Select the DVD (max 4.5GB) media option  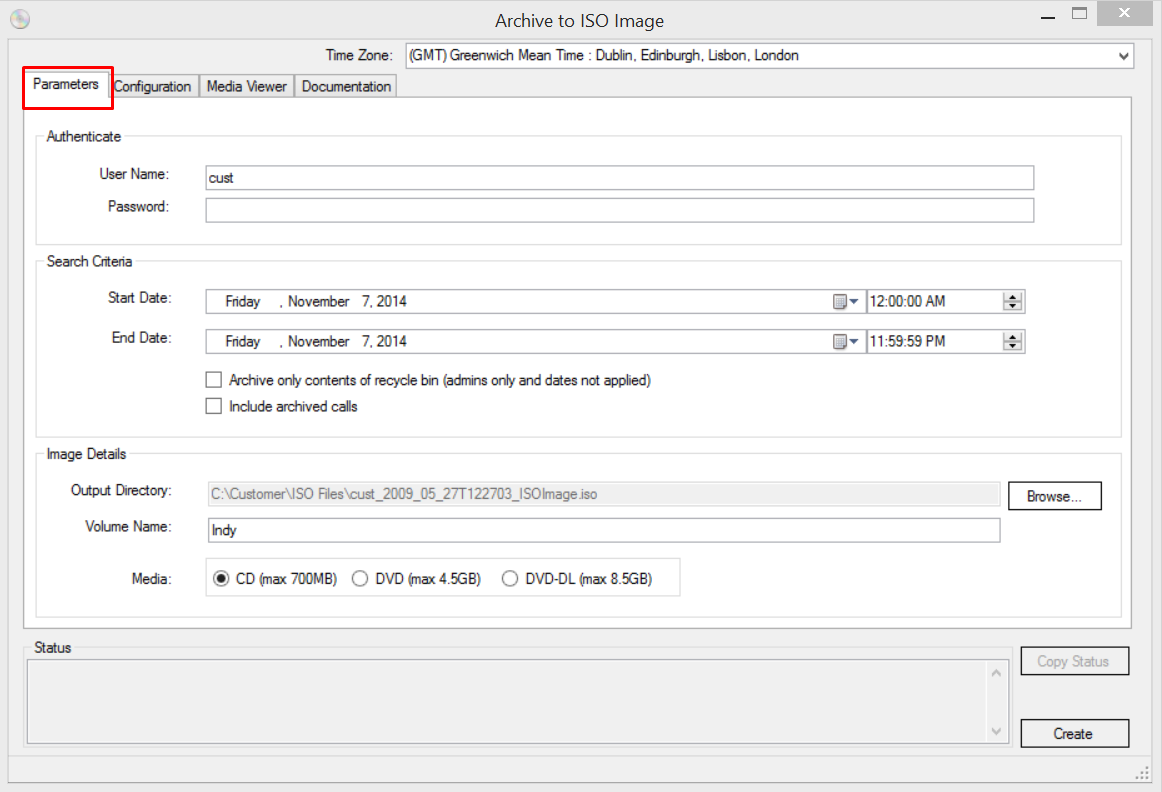[360, 578]
